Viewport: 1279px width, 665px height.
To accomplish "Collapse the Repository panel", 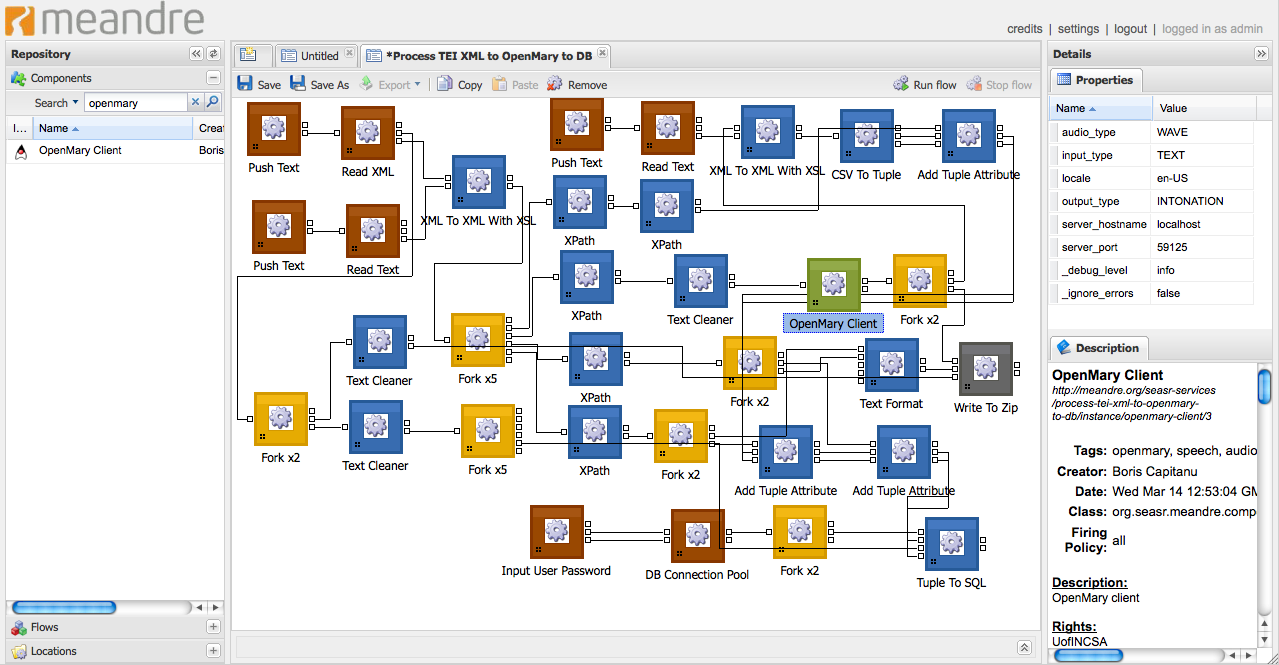I will [x=196, y=54].
